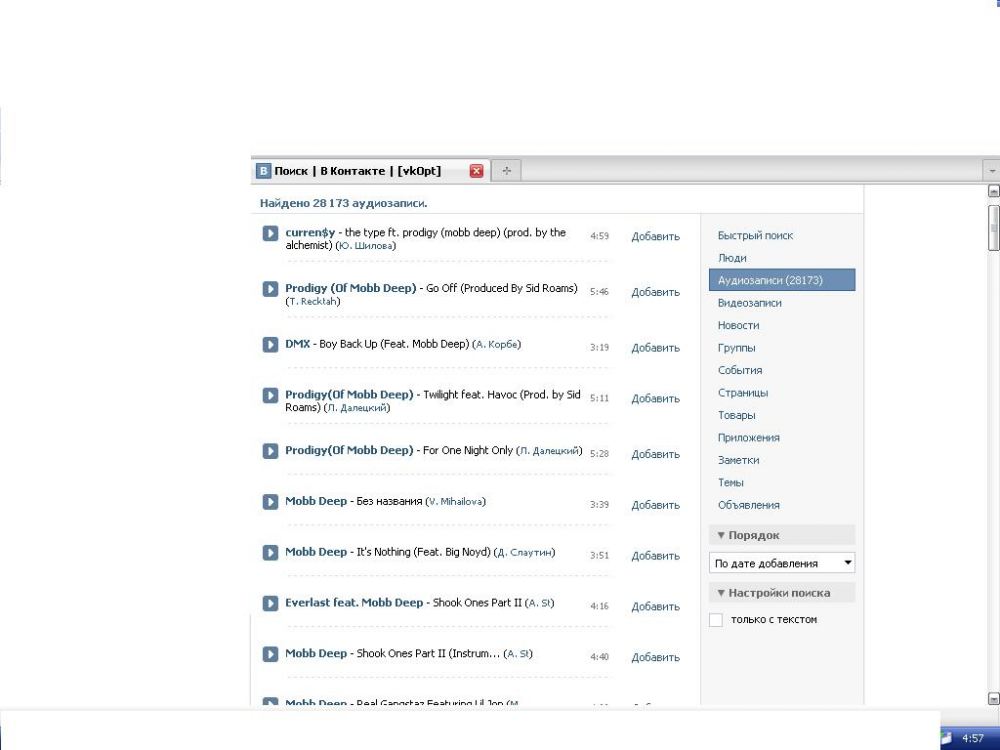The image size is (1000, 750).
Task: Click page scrollbar up arrow
Action: (993, 191)
